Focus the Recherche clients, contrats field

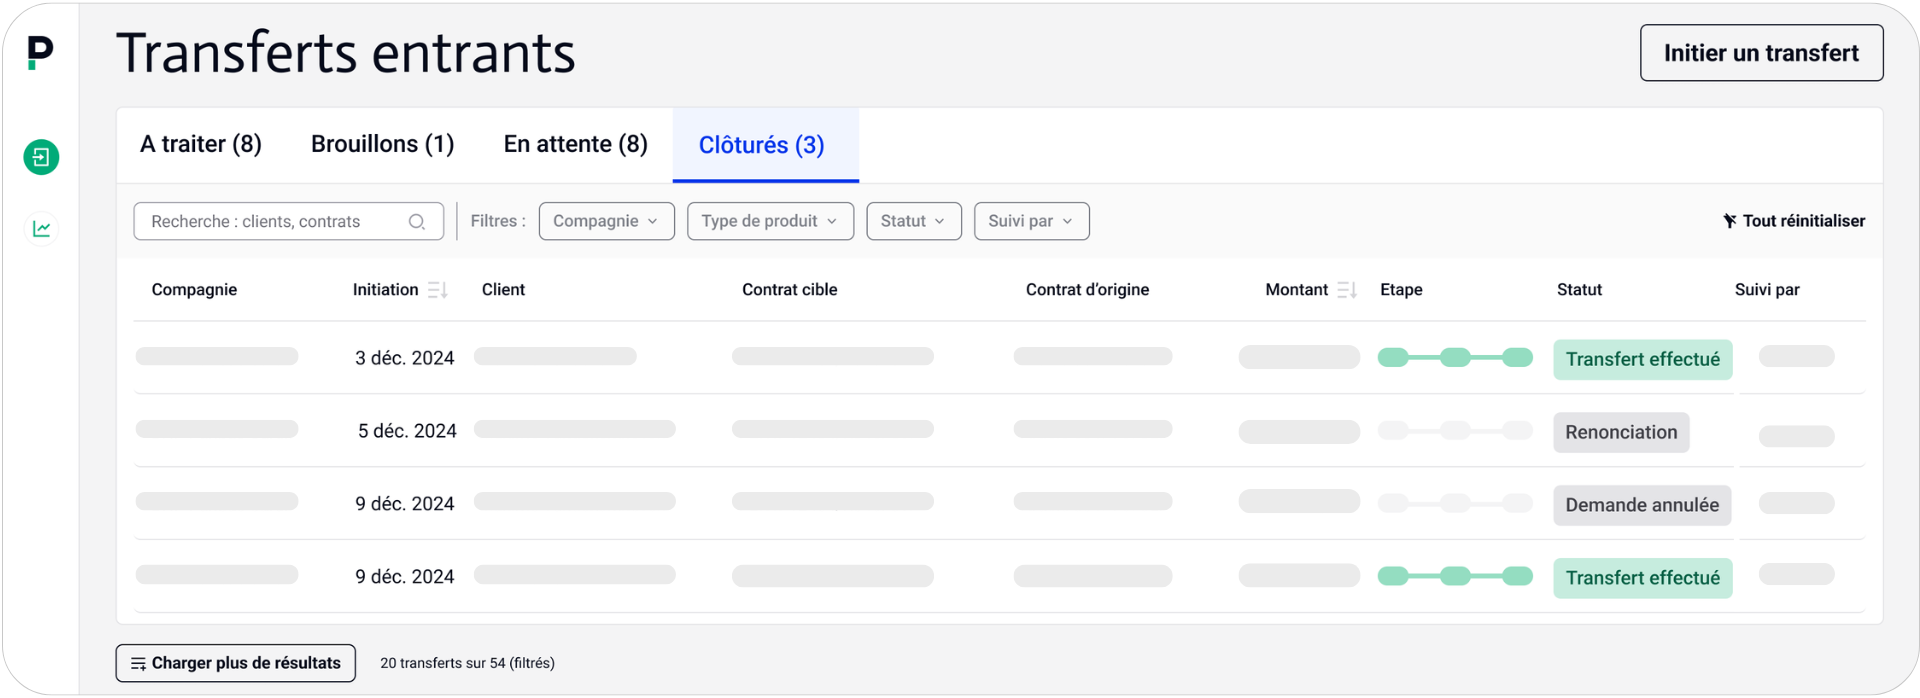coord(288,222)
